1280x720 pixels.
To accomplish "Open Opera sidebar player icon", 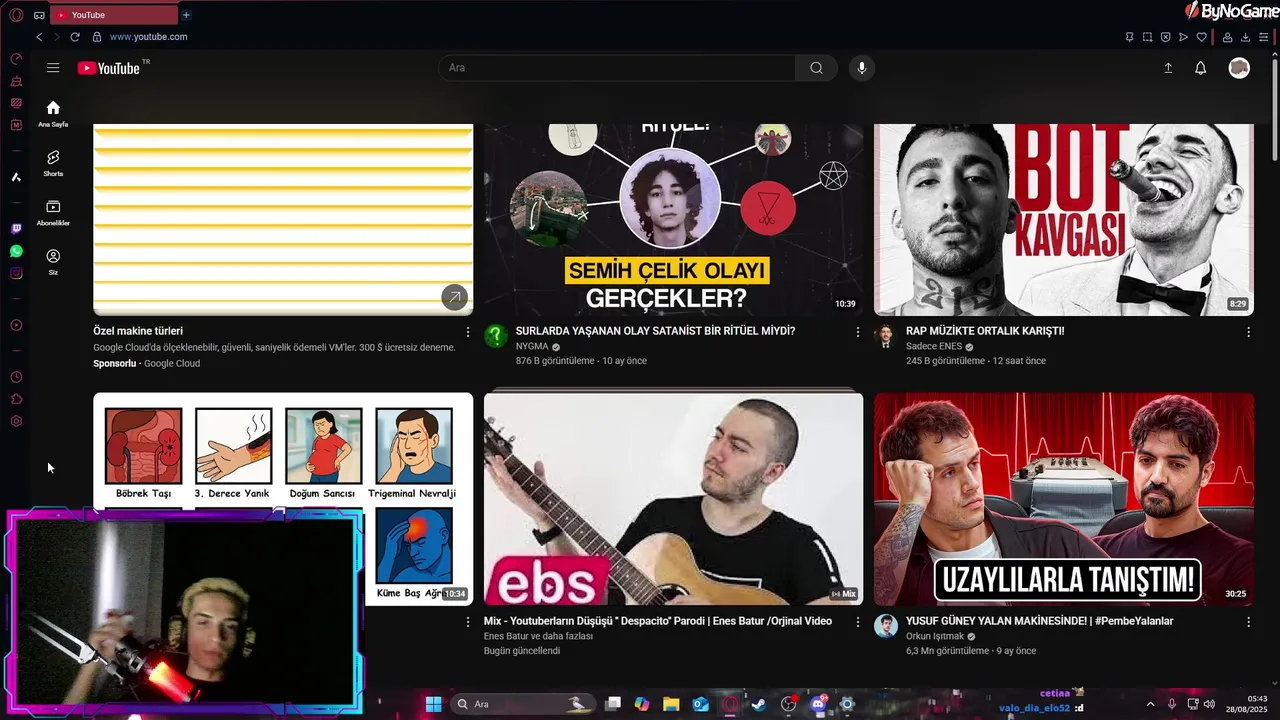I will 16,325.
